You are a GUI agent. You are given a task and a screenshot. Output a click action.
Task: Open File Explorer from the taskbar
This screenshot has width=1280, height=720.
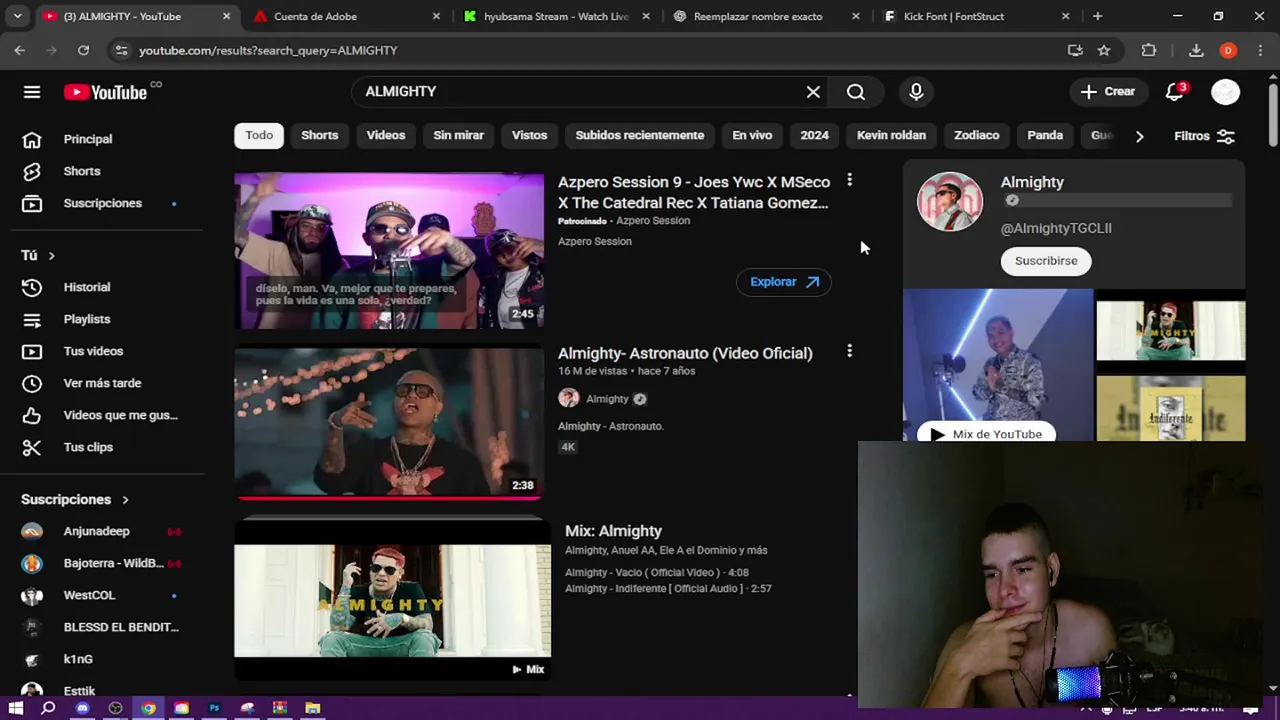click(x=313, y=708)
